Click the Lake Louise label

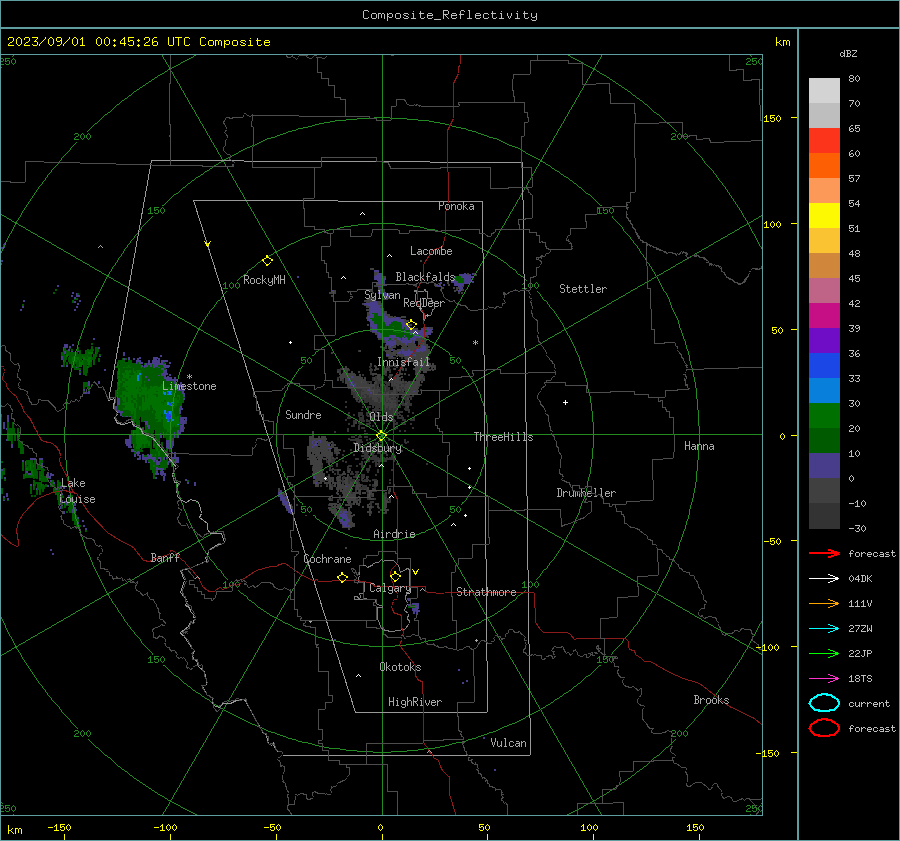click(77, 491)
